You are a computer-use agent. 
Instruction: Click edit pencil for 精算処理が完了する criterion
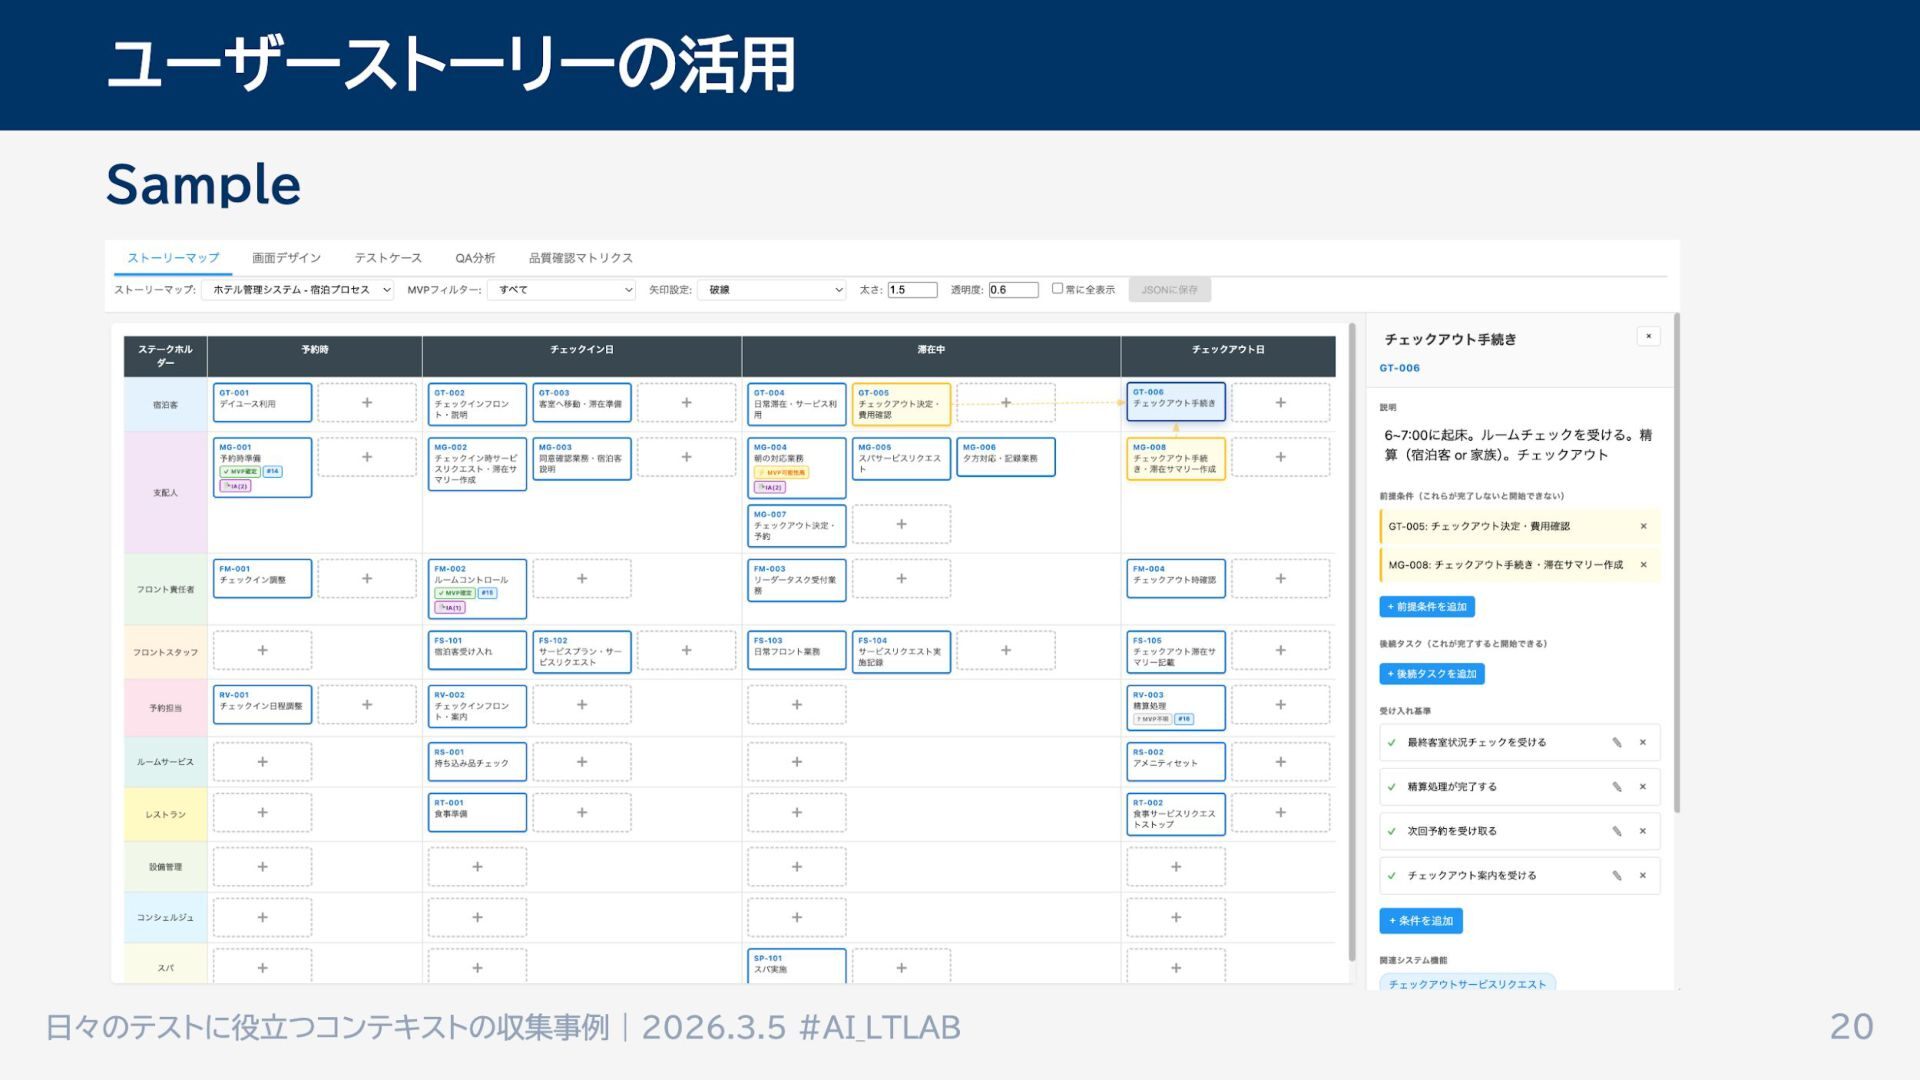[x=1616, y=787]
